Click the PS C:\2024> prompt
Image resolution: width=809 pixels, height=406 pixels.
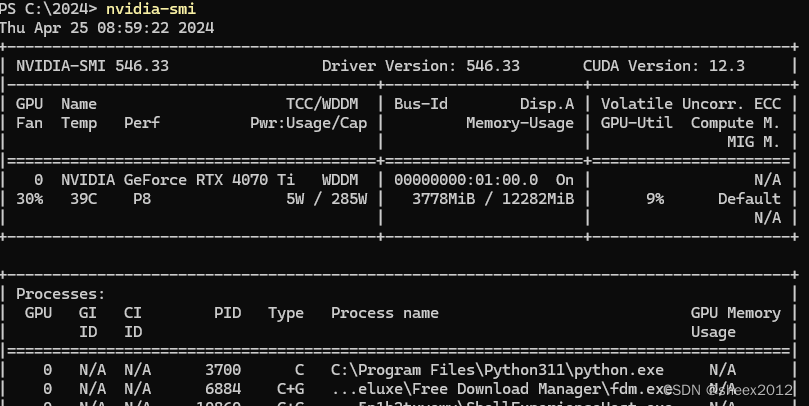click(x=46, y=9)
